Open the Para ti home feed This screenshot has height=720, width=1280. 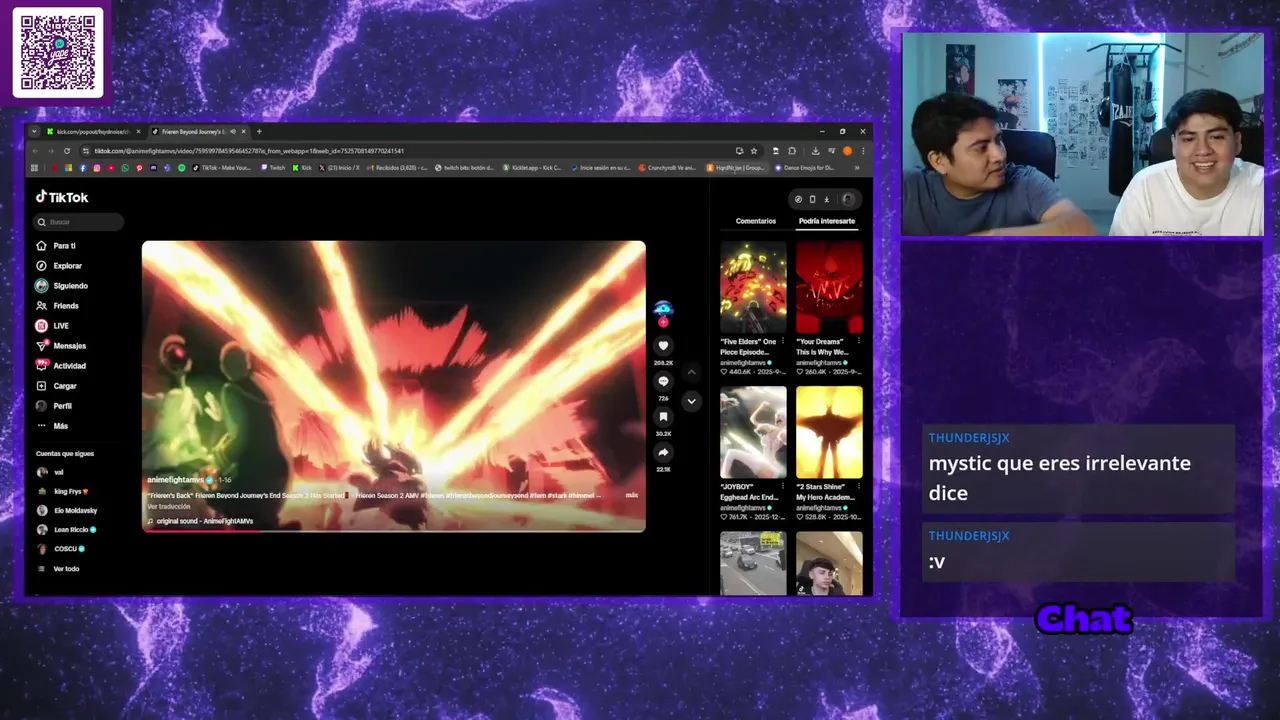tap(56, 246)
